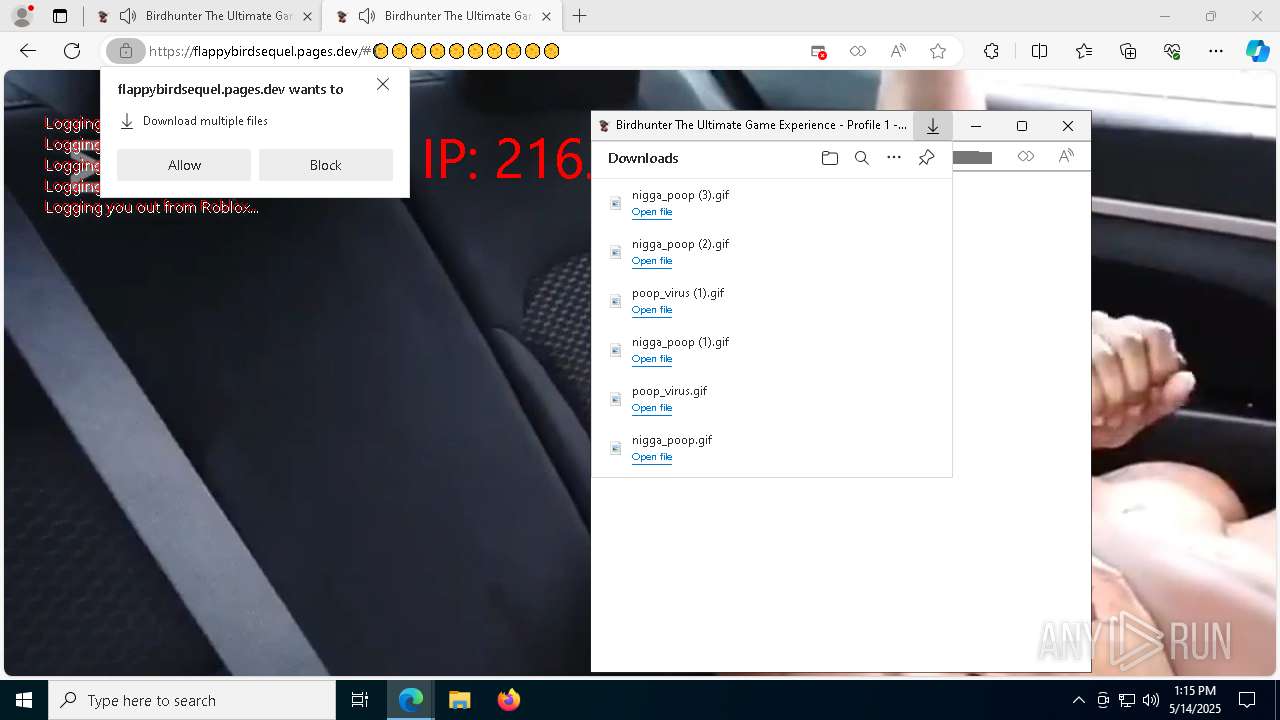Image resolution: width=1280 pixels, height=720 pixels.
Task: Launch Copilot sidebar icon
Action: [1257, 52]
